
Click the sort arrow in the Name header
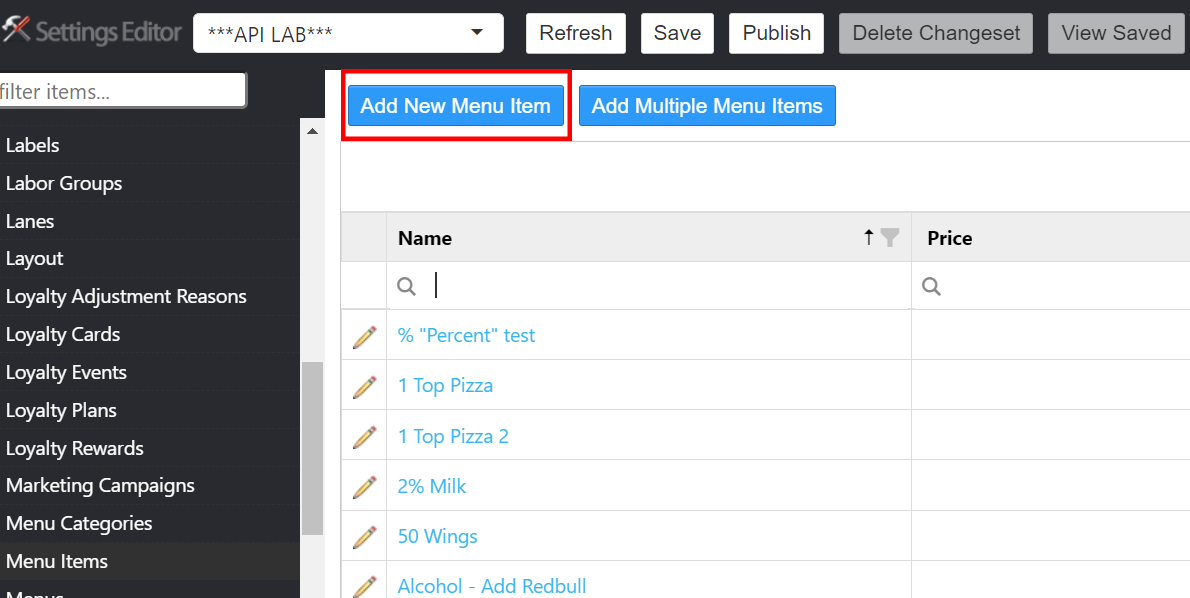(x=869, y=237)
